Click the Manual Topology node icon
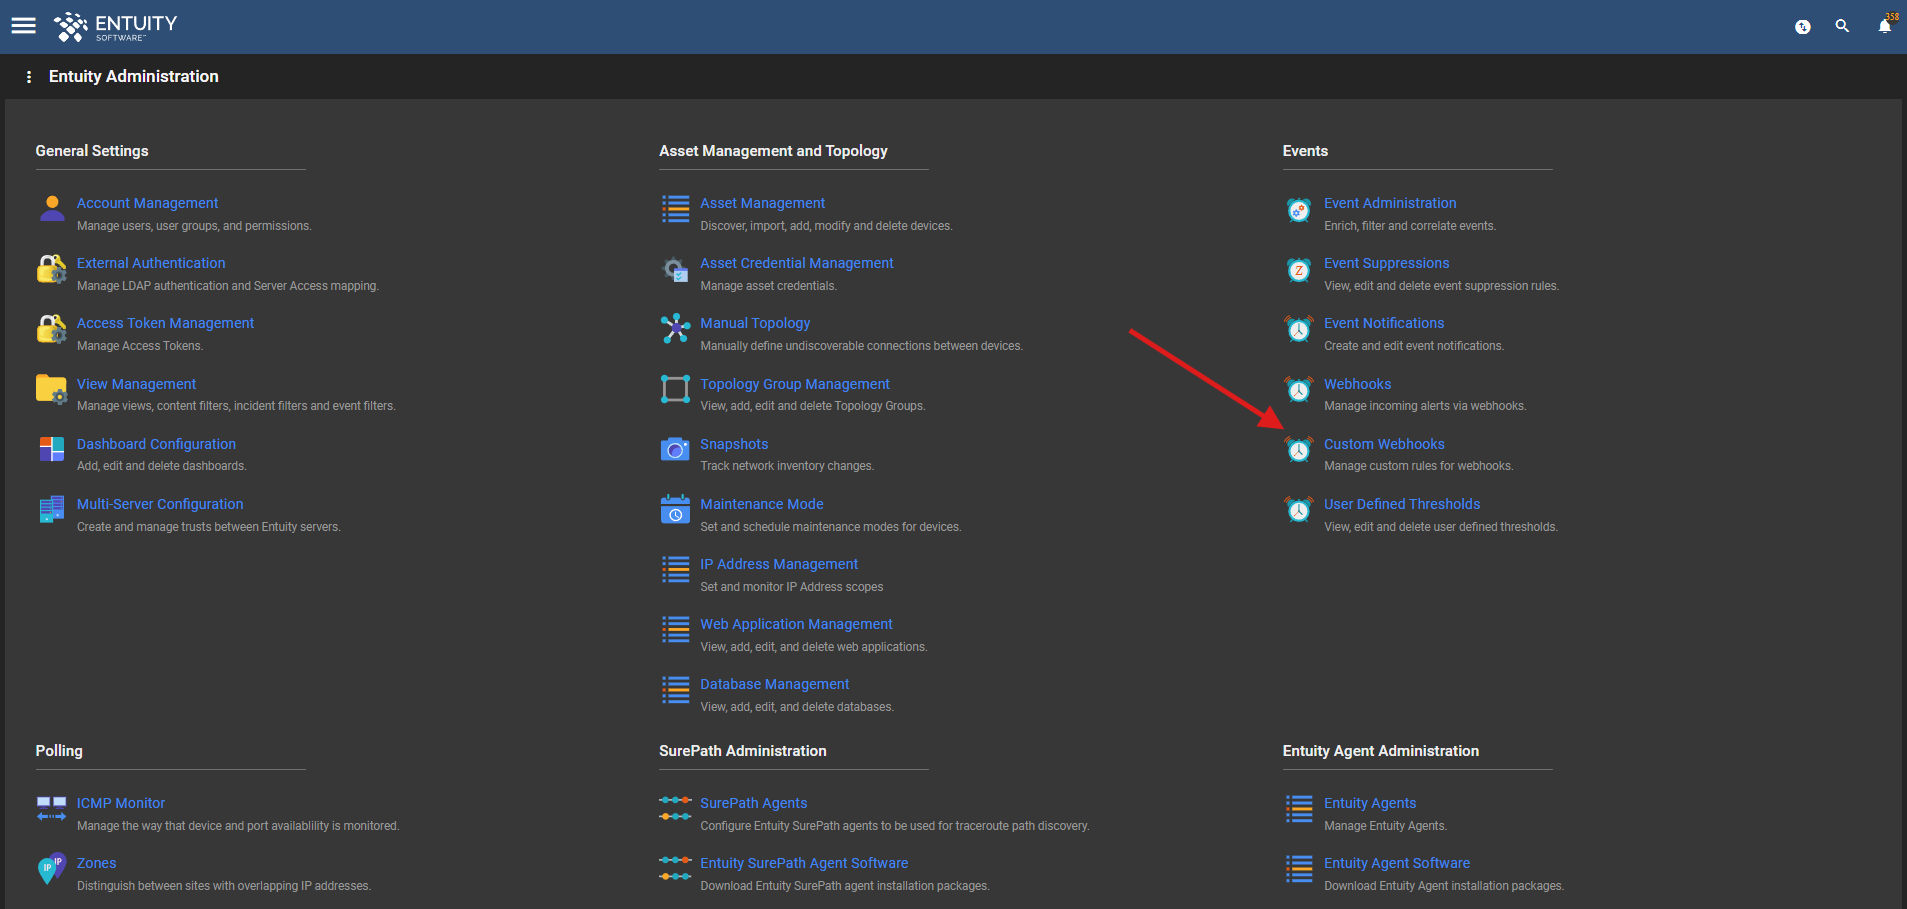The height and width of the screenshot is (909, 1907). (x=676, y=328)
